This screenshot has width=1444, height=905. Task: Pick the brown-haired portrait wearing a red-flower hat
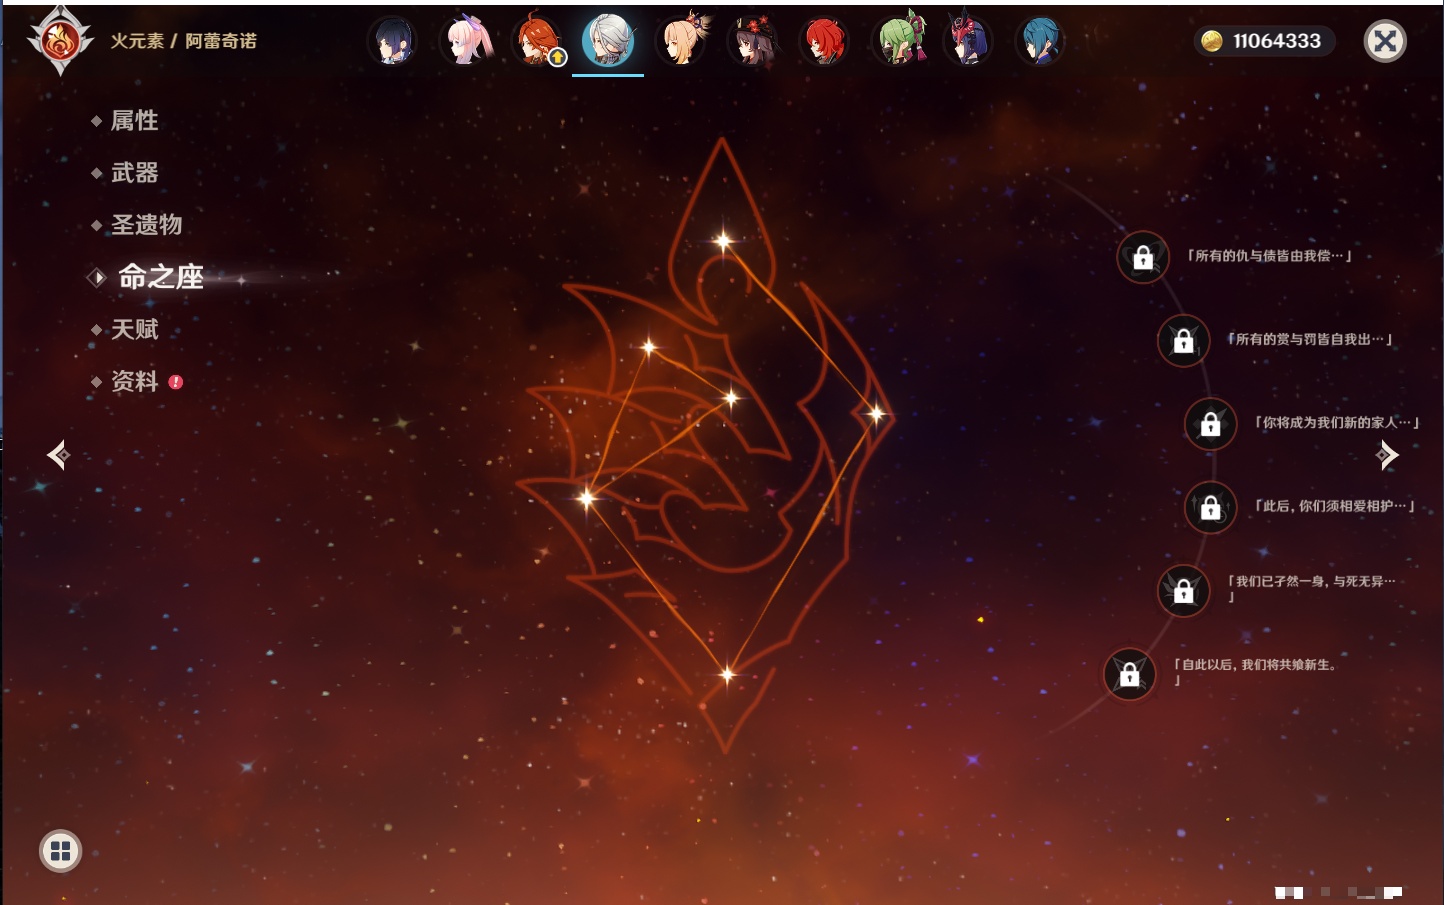(753, 42)
